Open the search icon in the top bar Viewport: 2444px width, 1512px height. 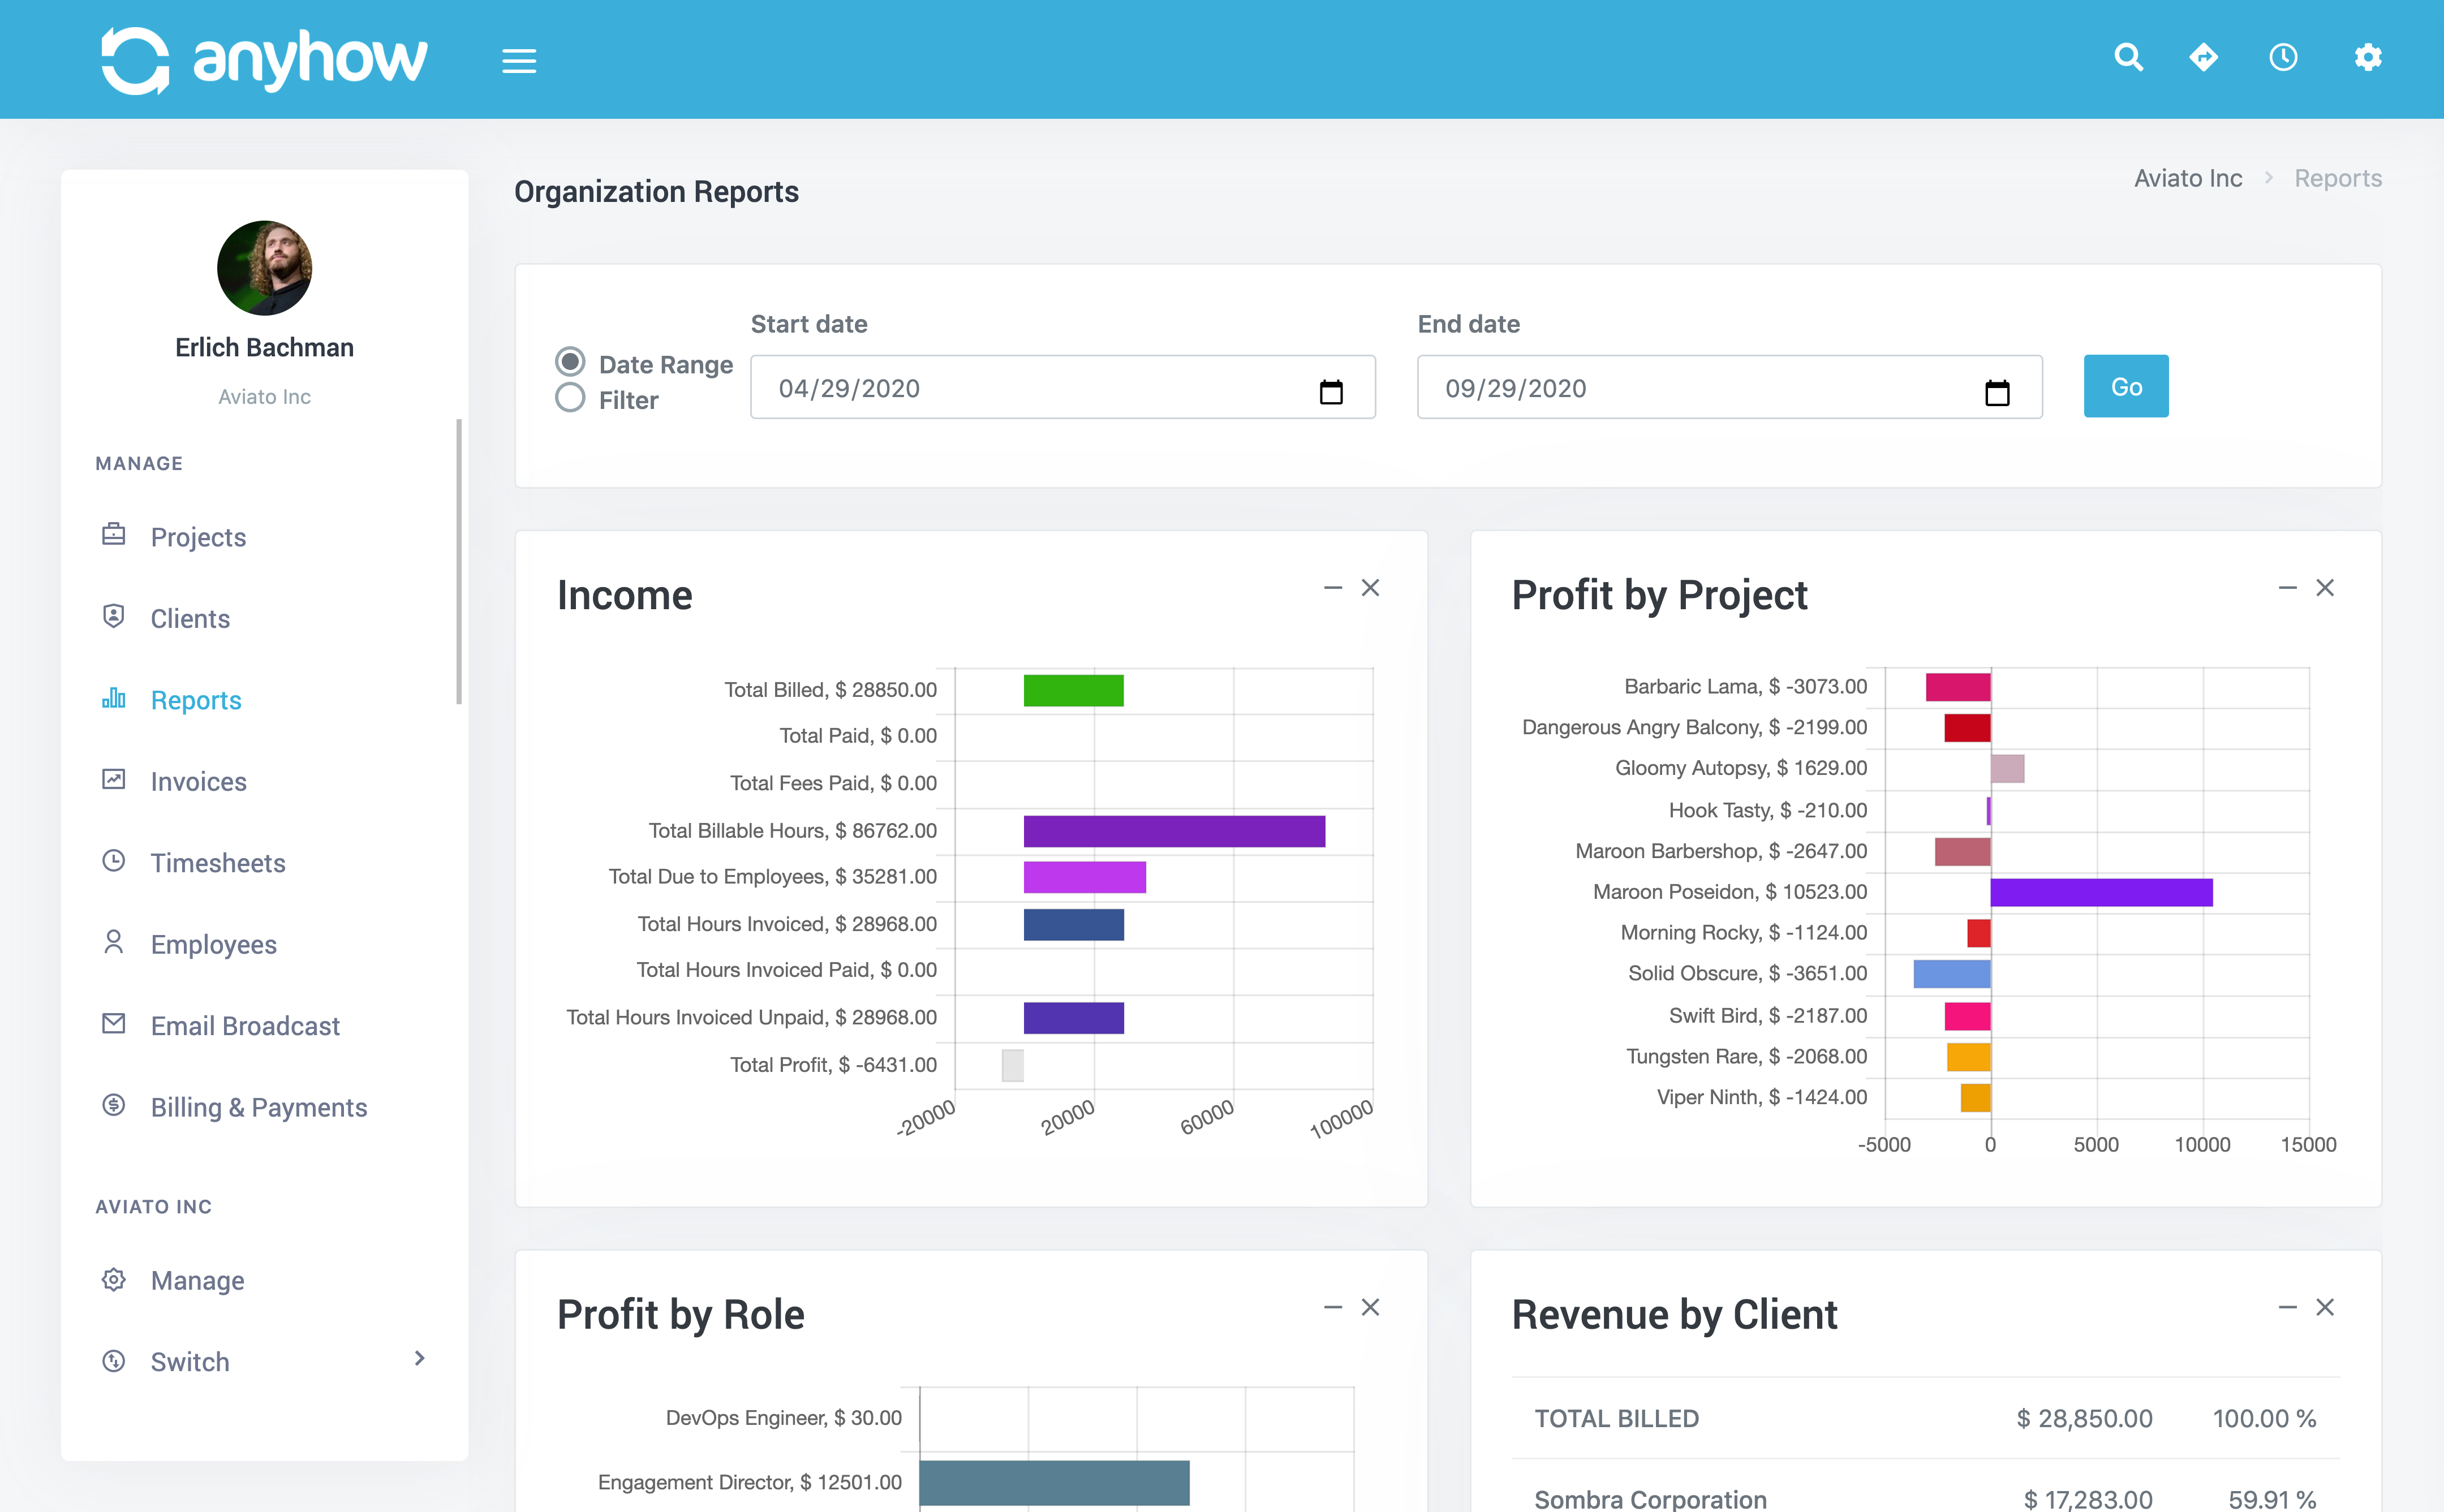[x=2129, y=58]
